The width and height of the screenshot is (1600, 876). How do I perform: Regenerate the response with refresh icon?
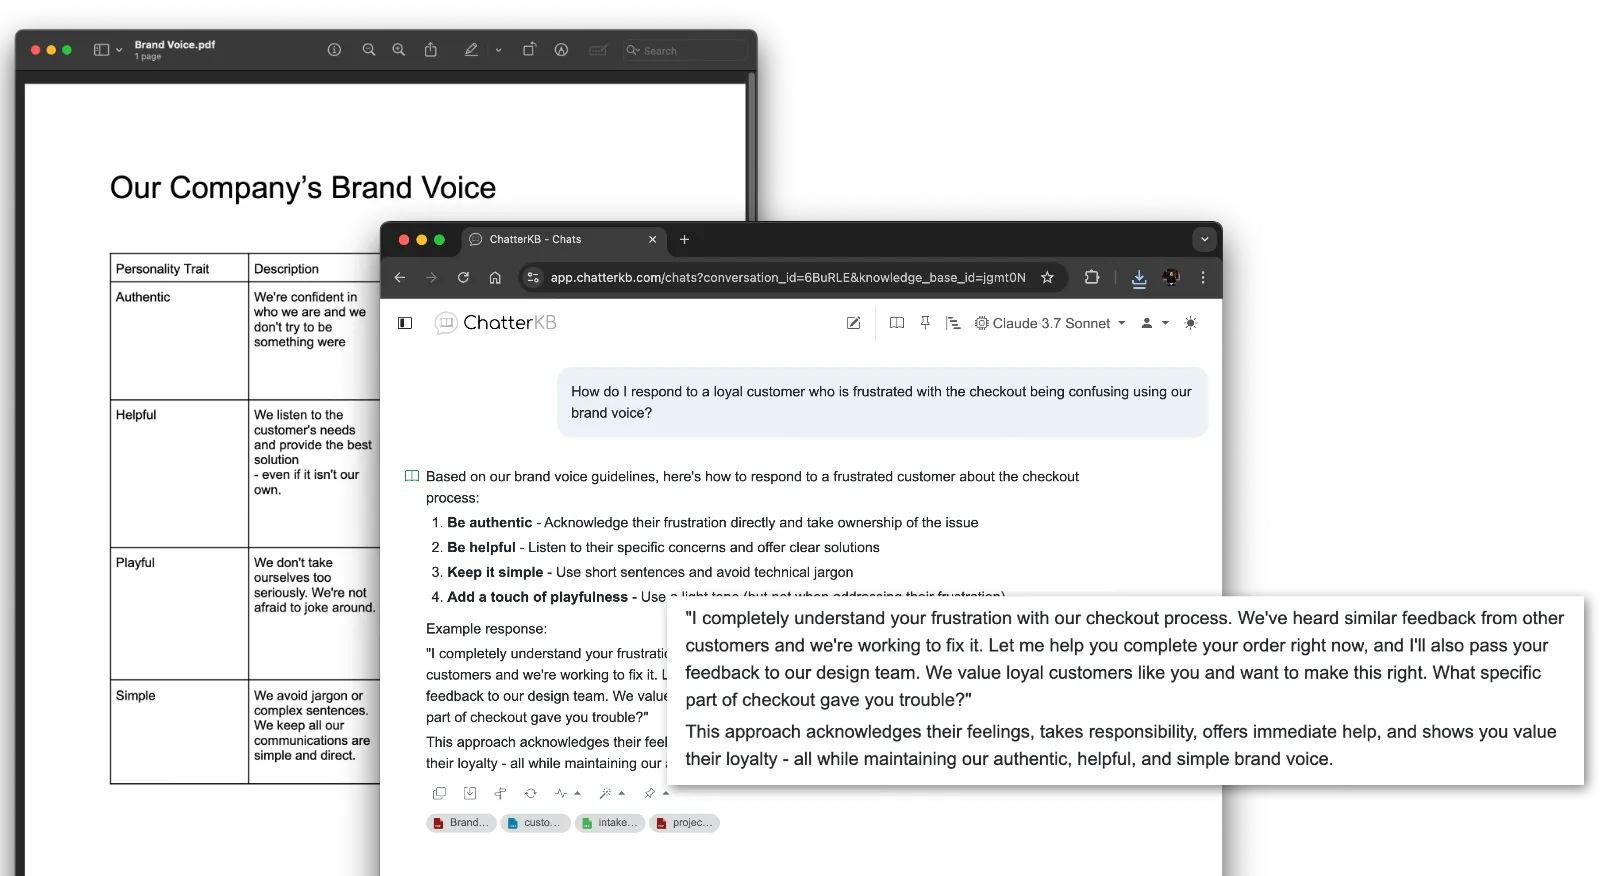pos(531,793)
